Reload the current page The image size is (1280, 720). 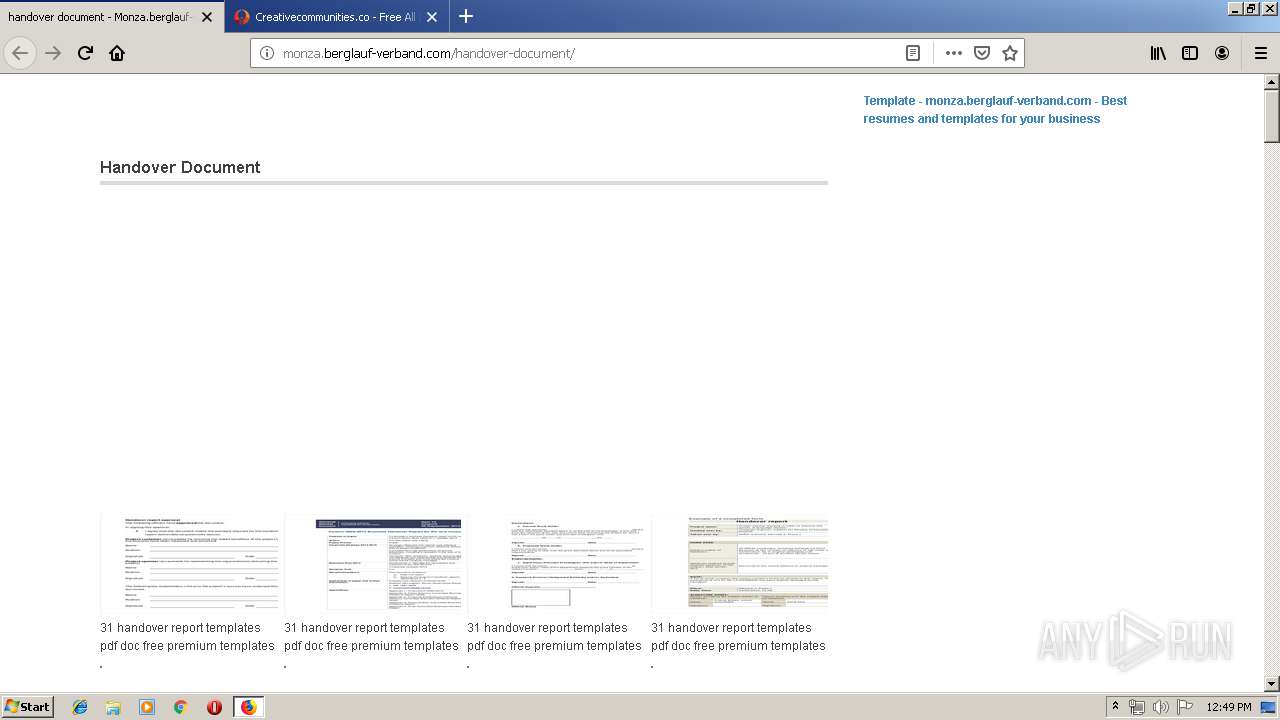(85, 53)
